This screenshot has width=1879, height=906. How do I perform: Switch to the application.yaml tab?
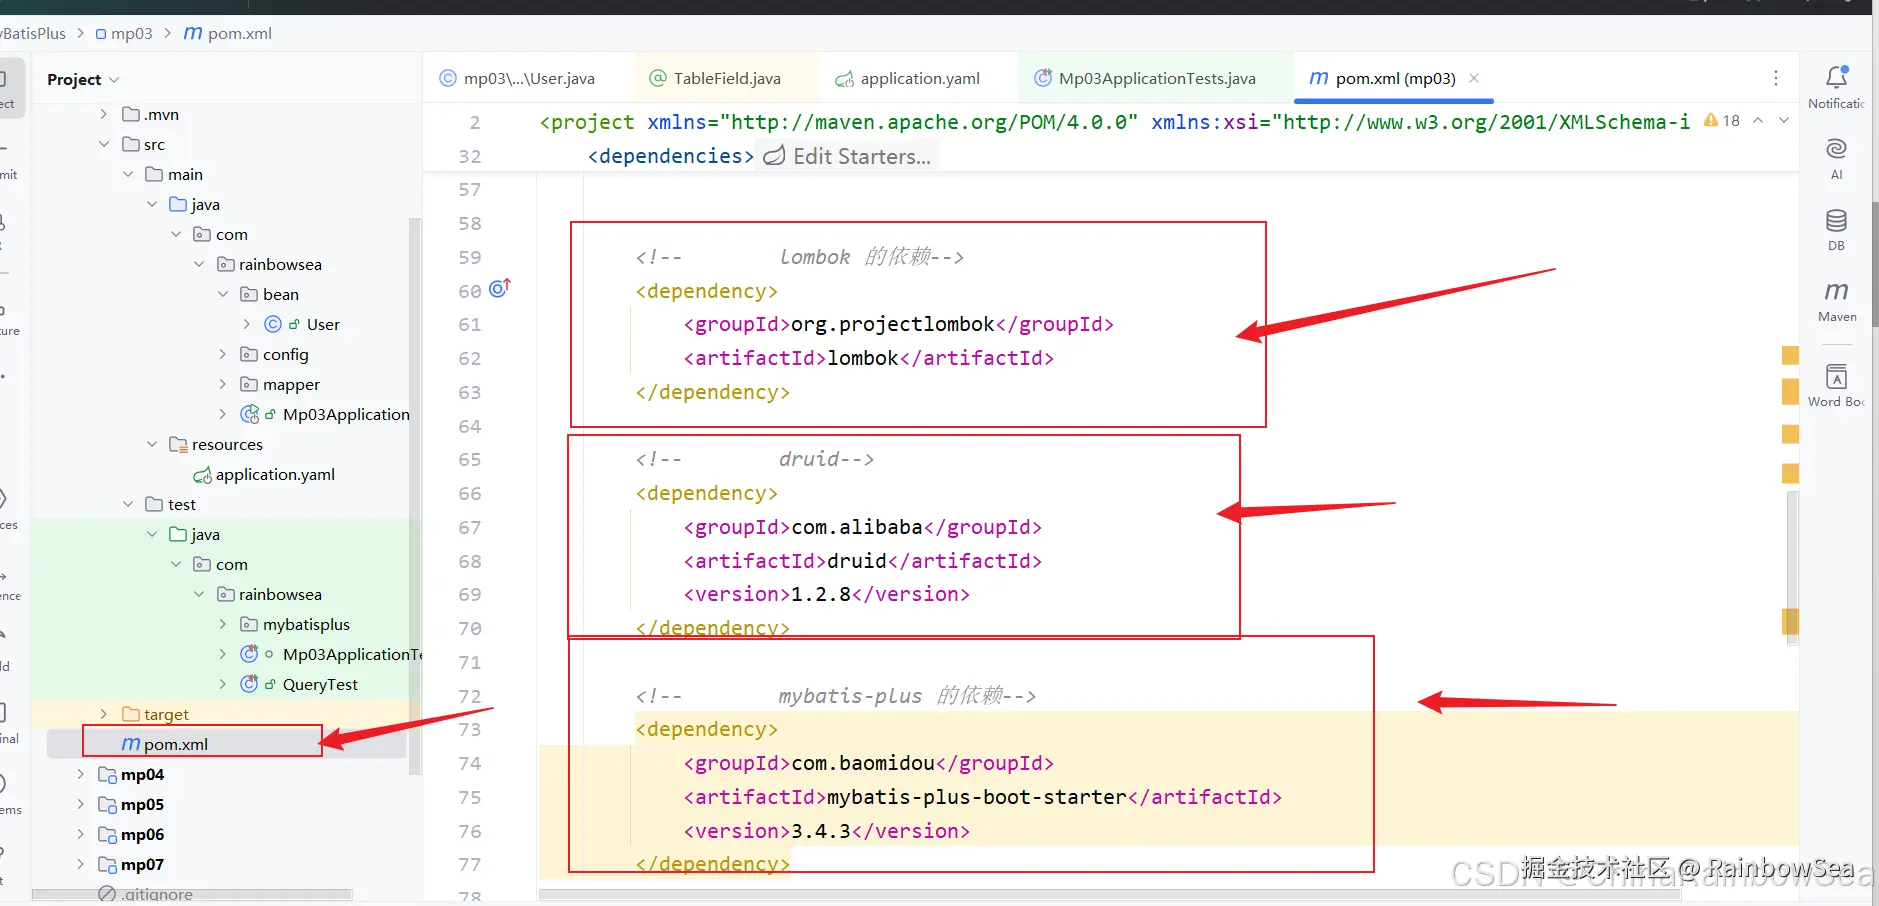pos(908,78)
